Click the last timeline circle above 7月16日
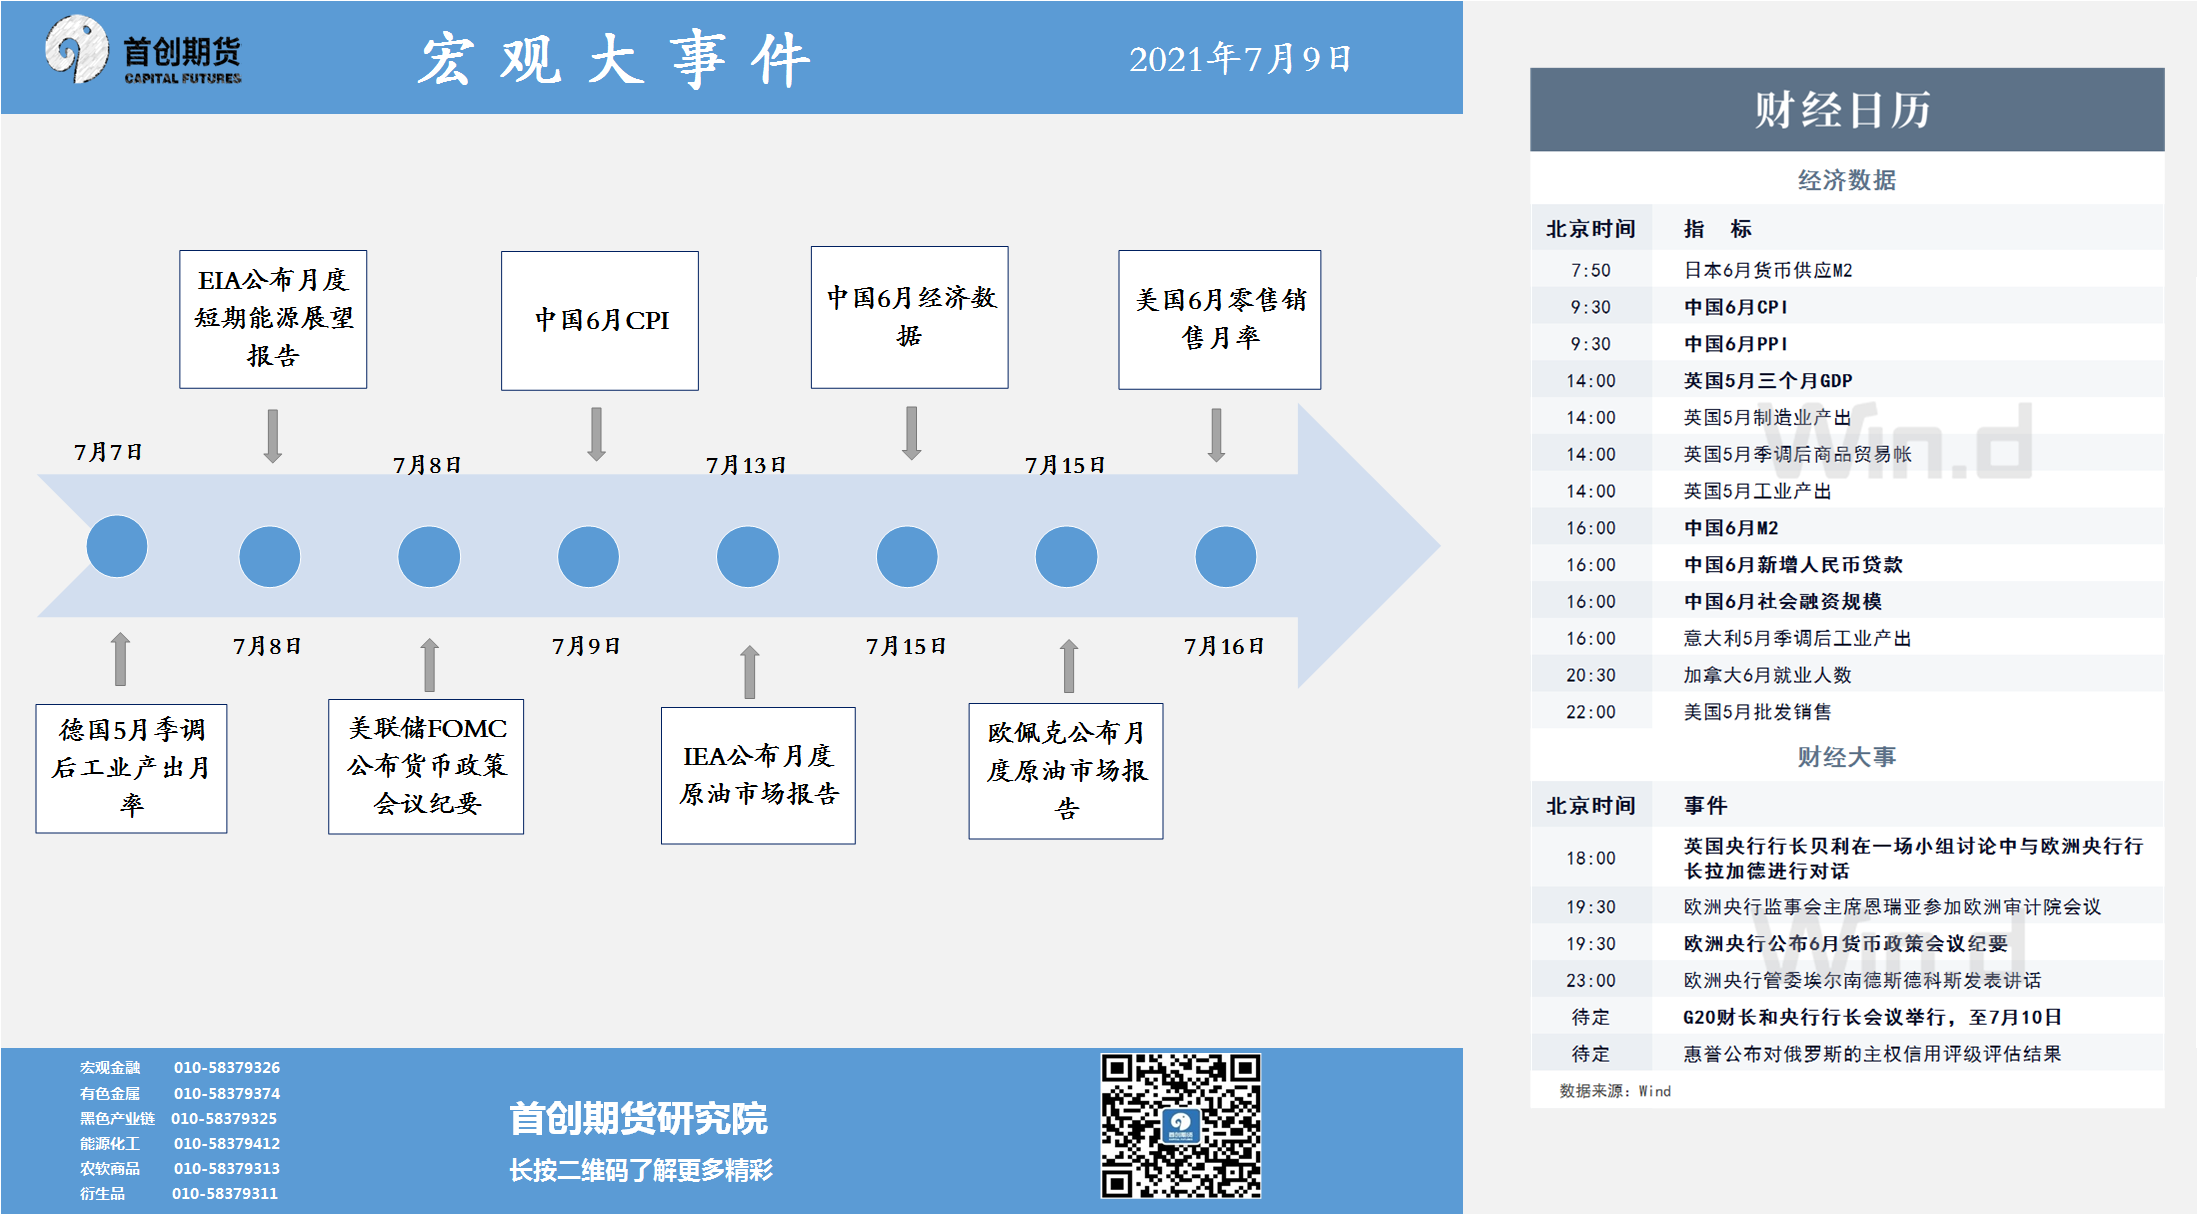 coord(1225,557)
